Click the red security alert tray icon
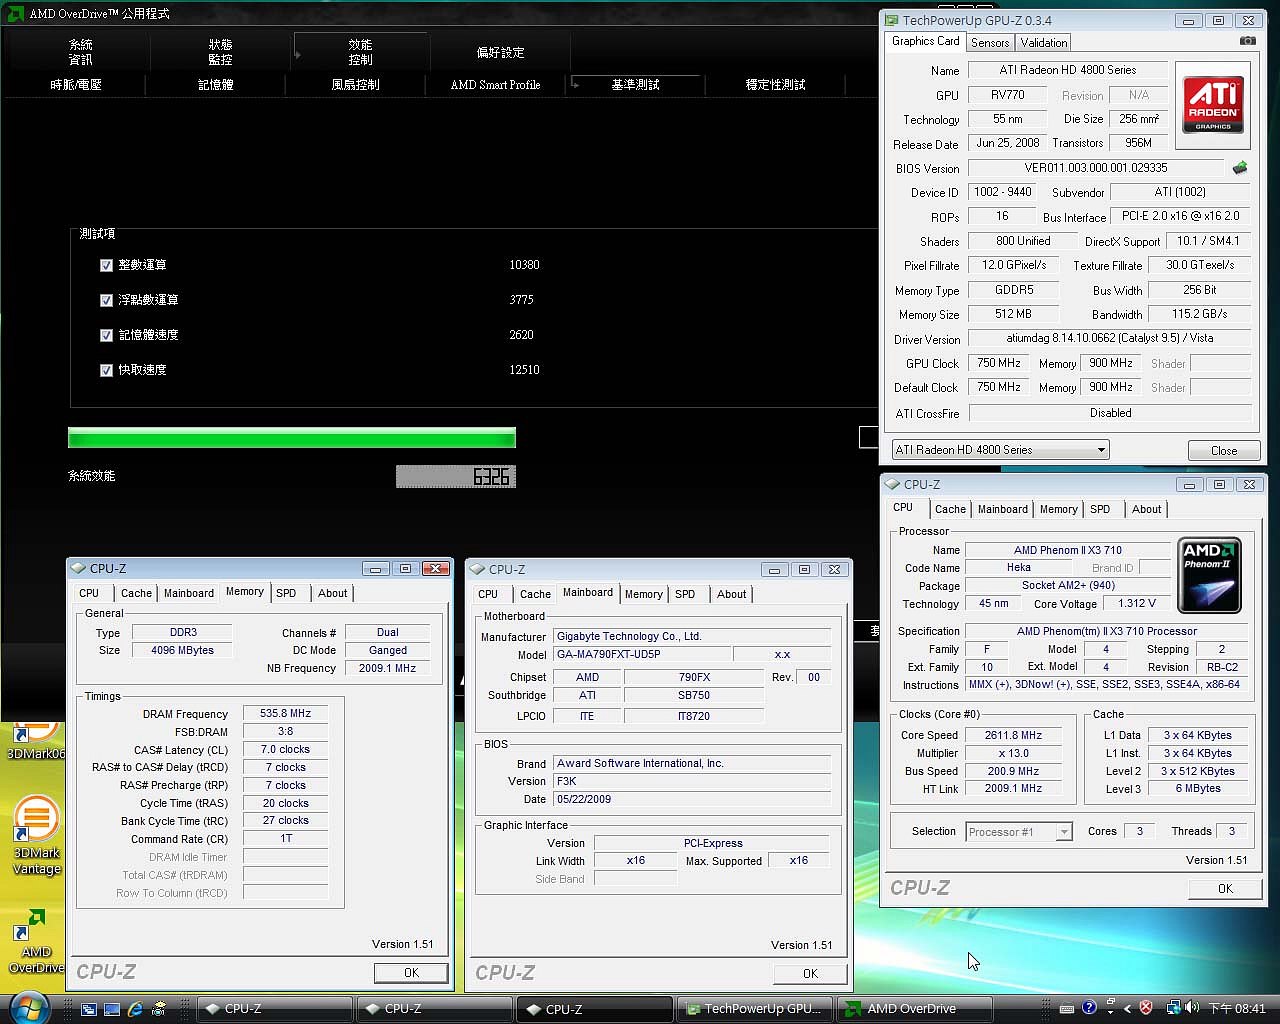Screen dimensions: 1280x1024 coord(1146,1008)
